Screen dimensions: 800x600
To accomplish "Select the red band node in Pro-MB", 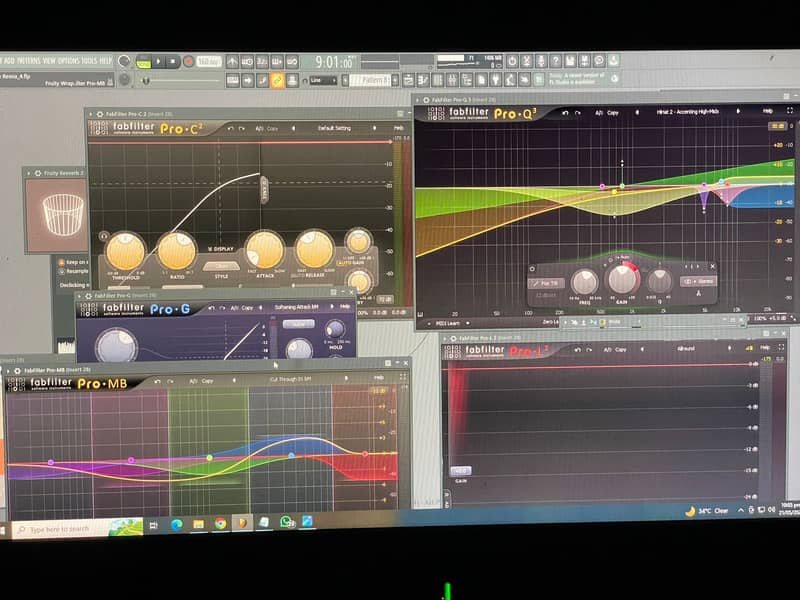I will [365, 454].
